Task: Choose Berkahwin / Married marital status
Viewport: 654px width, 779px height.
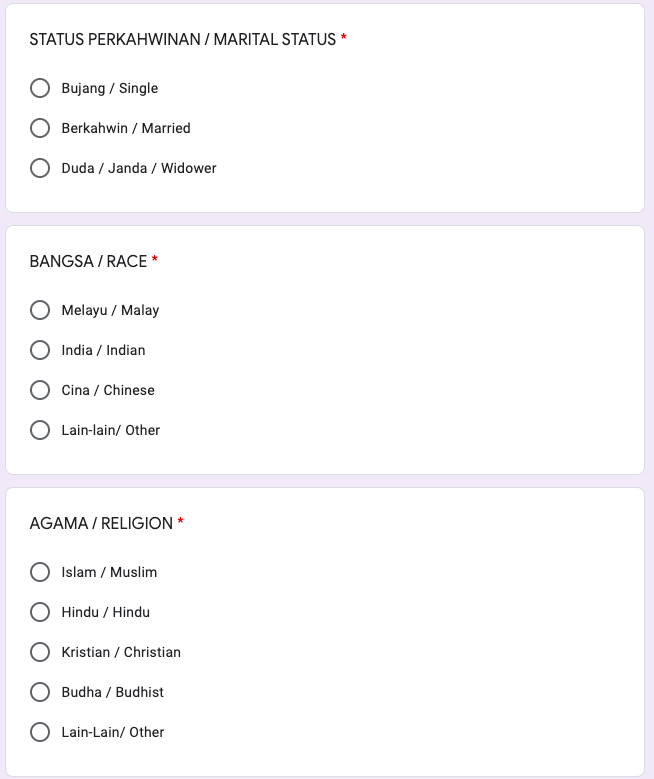Action: (x=40, y=128)
